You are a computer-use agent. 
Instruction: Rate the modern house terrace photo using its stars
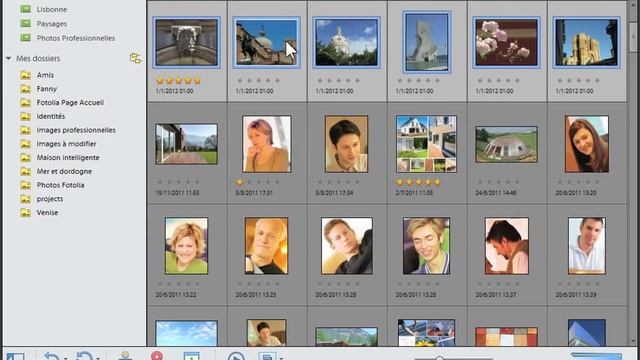pyautogui.click(x=178, y=182)
